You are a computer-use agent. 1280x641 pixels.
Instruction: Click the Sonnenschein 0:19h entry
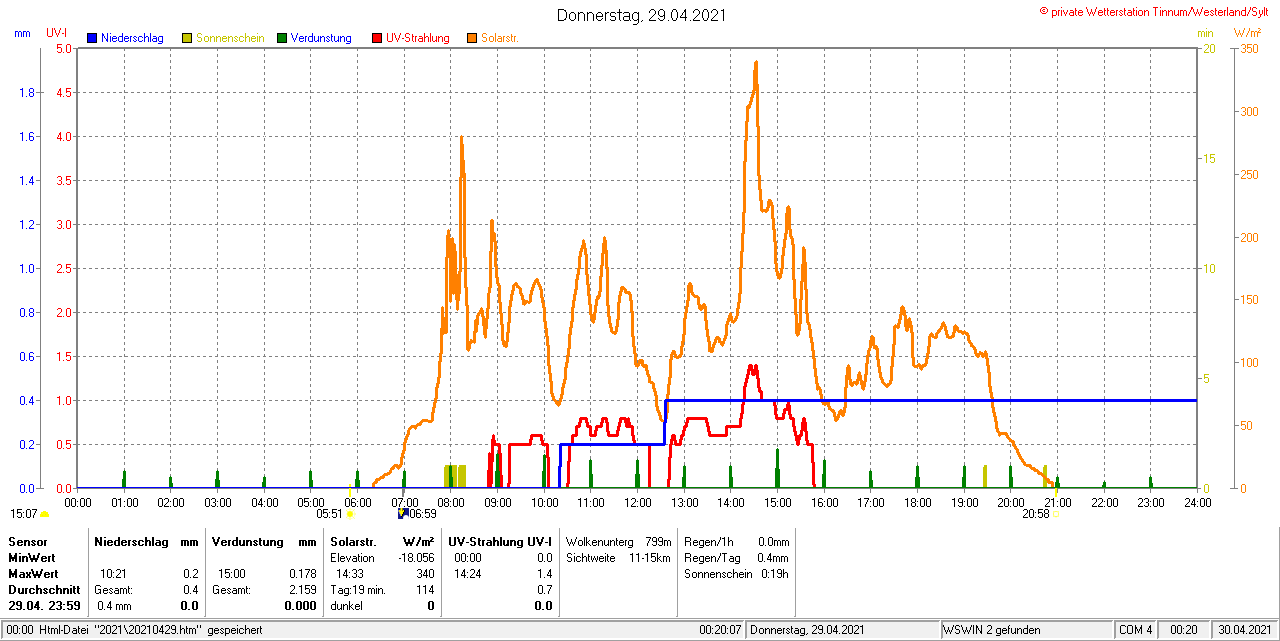click(737, 574)
